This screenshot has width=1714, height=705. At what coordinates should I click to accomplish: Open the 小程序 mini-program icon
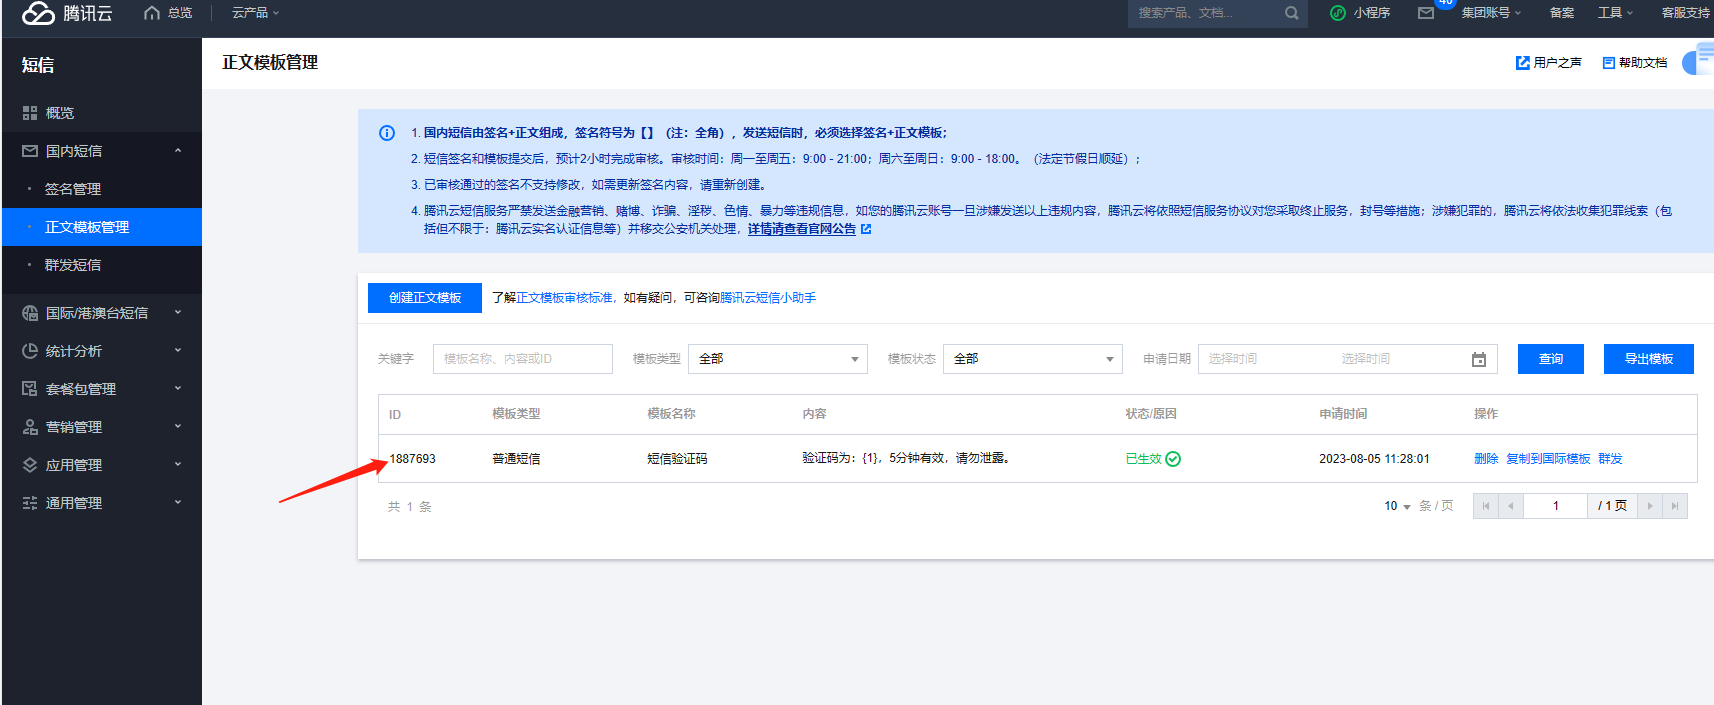coord(1337,13)
